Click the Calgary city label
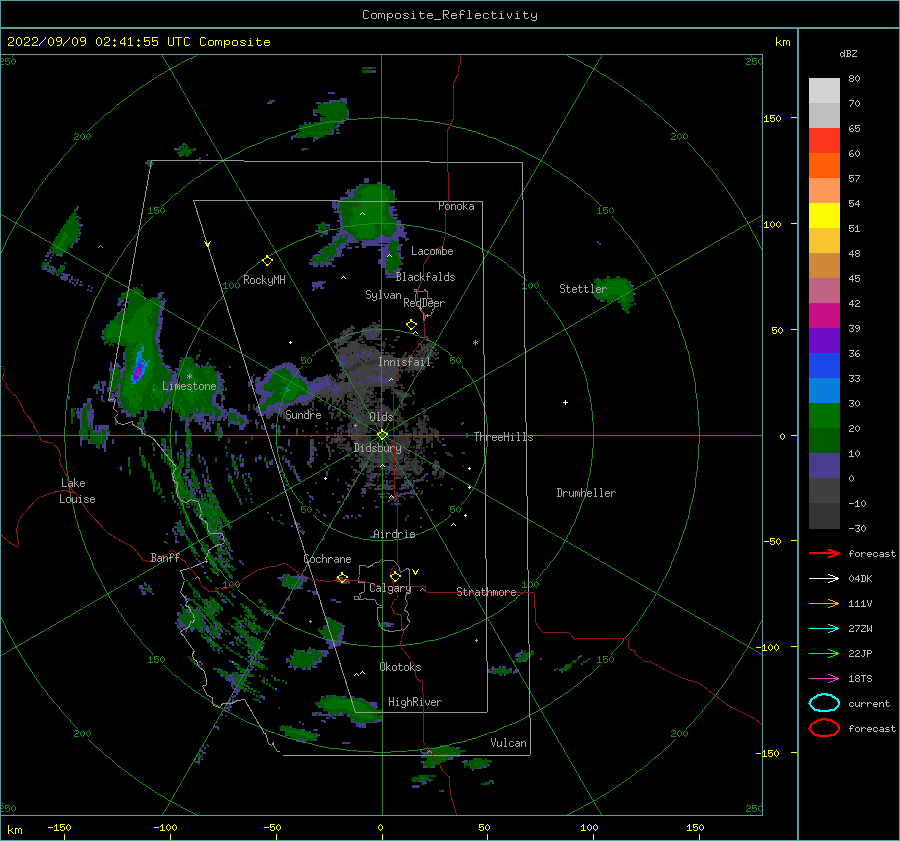Viewport: 900px width, 841px height. [390, 588]
